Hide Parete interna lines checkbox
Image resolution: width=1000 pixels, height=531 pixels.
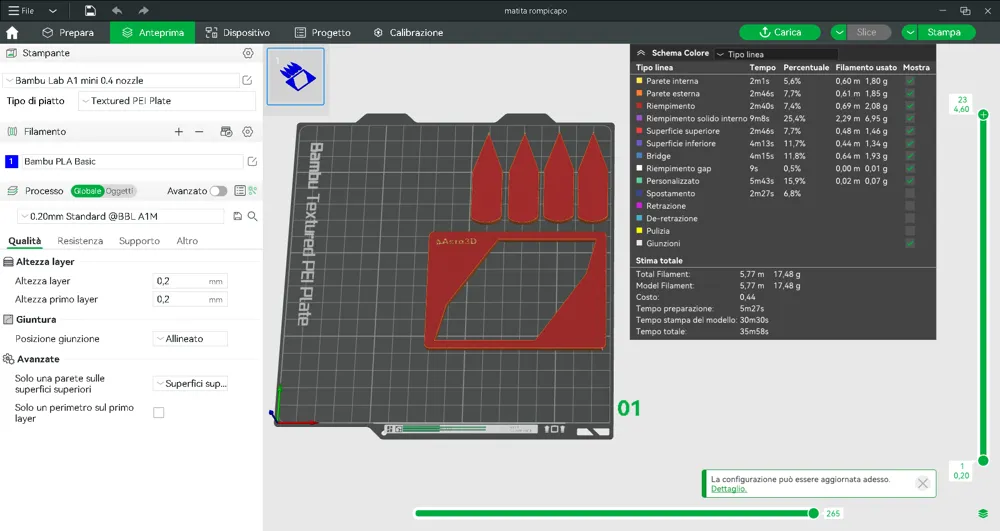pos(909,81)
